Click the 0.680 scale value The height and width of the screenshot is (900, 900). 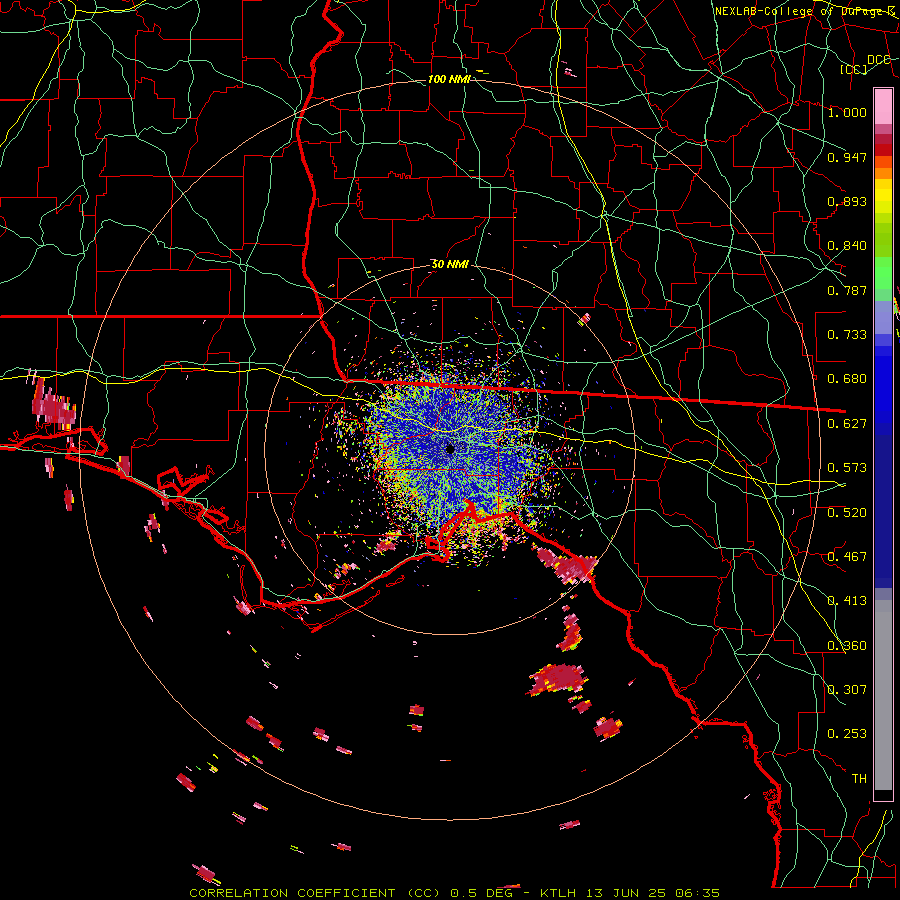coord(847,379)
